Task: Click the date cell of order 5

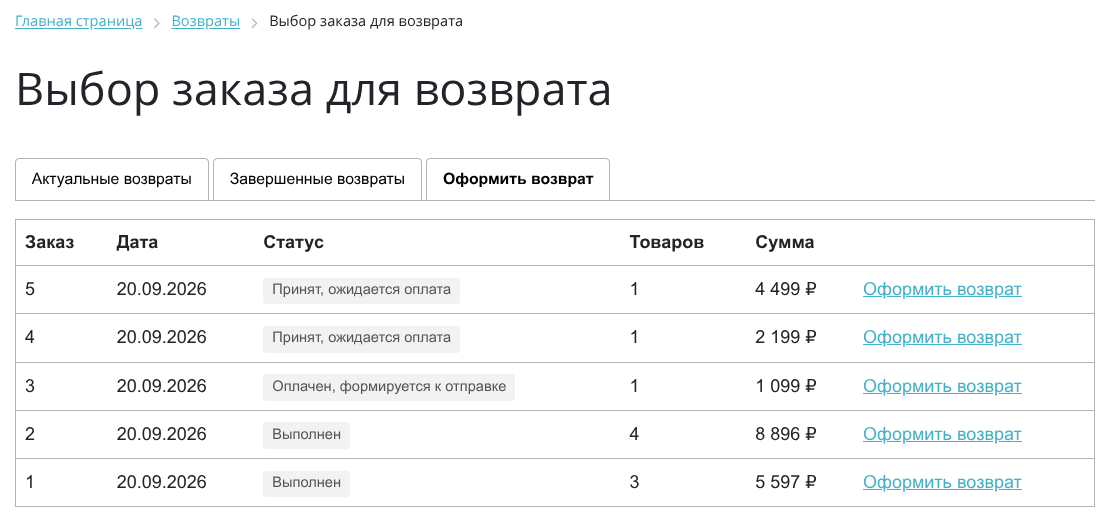Action: 162,289
